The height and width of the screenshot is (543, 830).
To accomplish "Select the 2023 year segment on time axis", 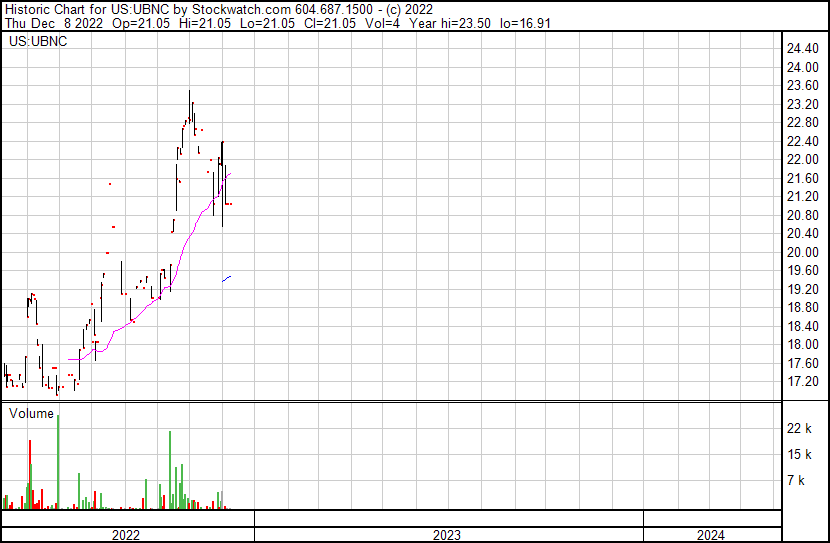I will 449,534.
